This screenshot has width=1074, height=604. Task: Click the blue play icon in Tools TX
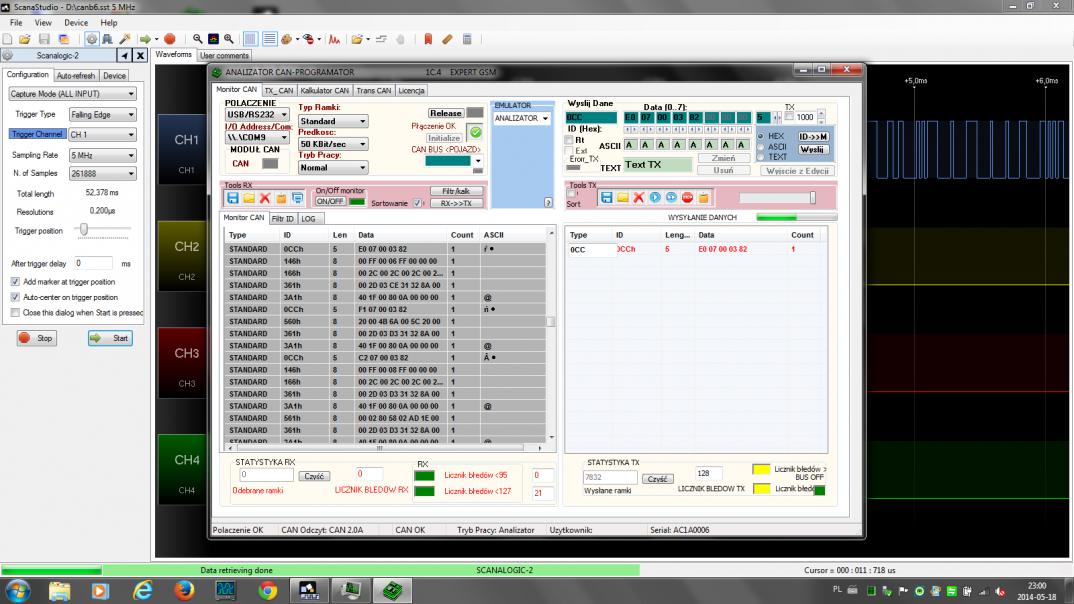[655, 198]
